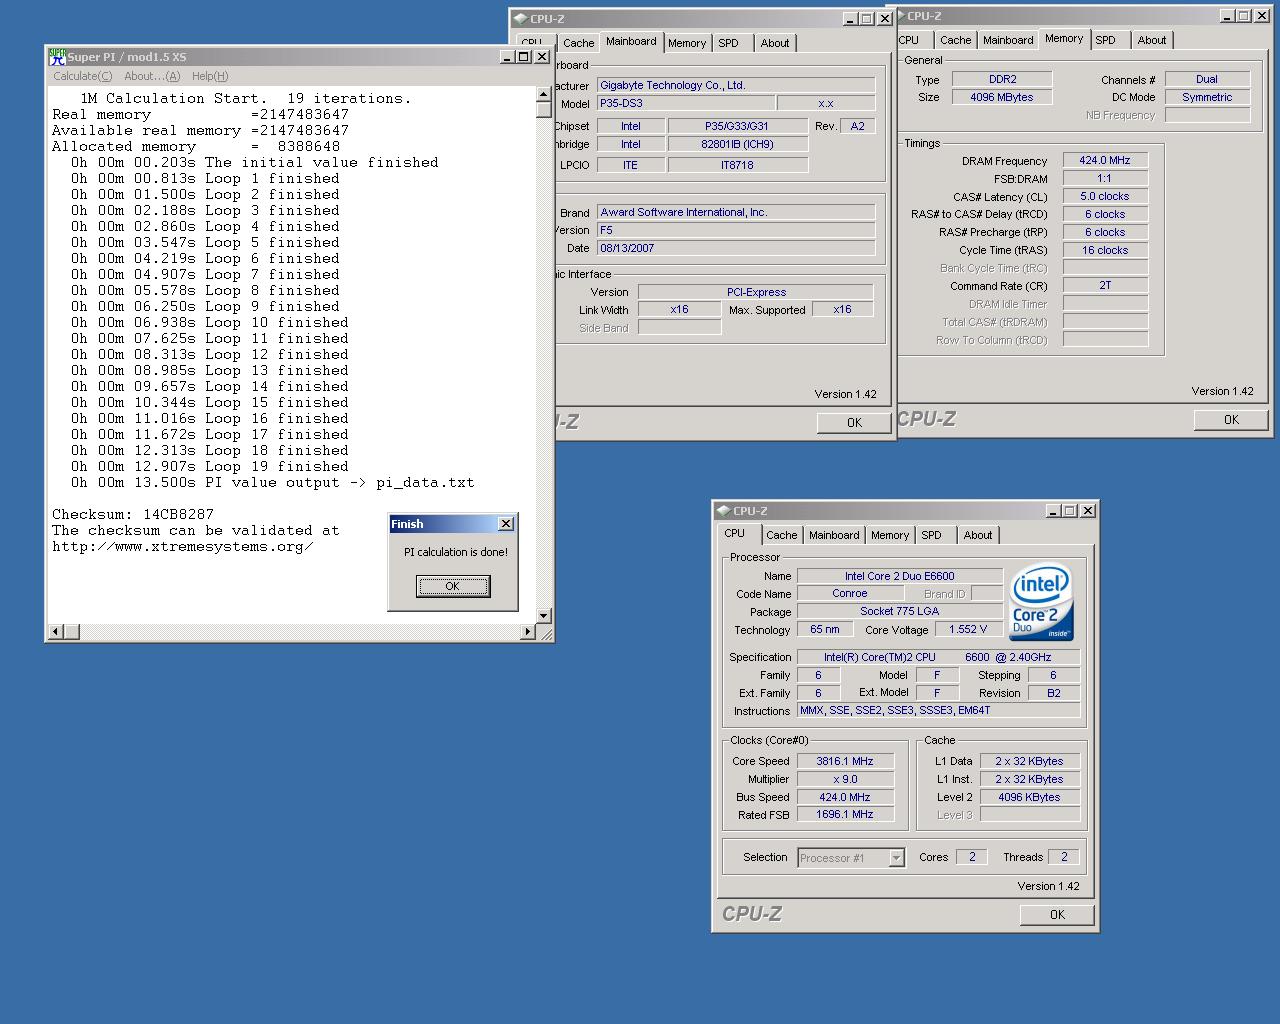
Task: Click the Checksum line 14CB8287
Action: click(133, 514)
